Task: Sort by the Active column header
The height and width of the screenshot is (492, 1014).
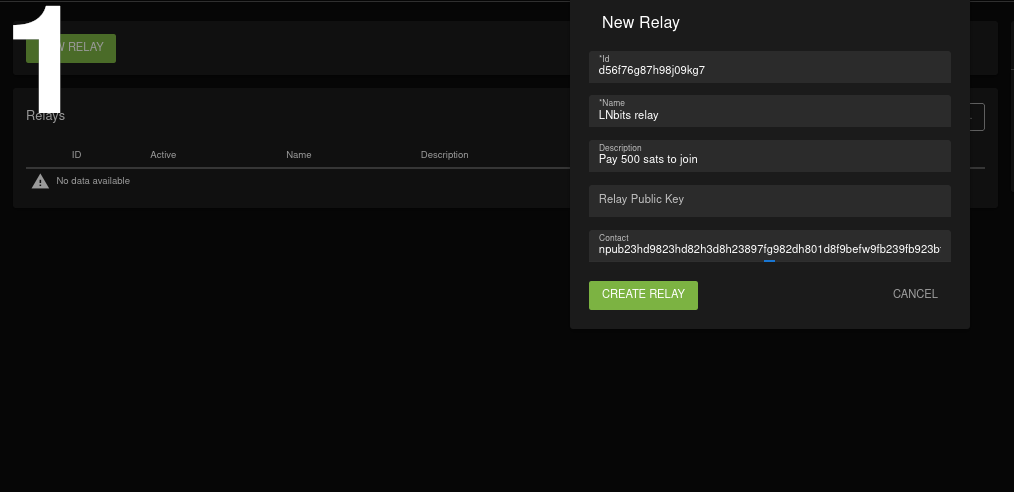Action: [x=163, y=155]
